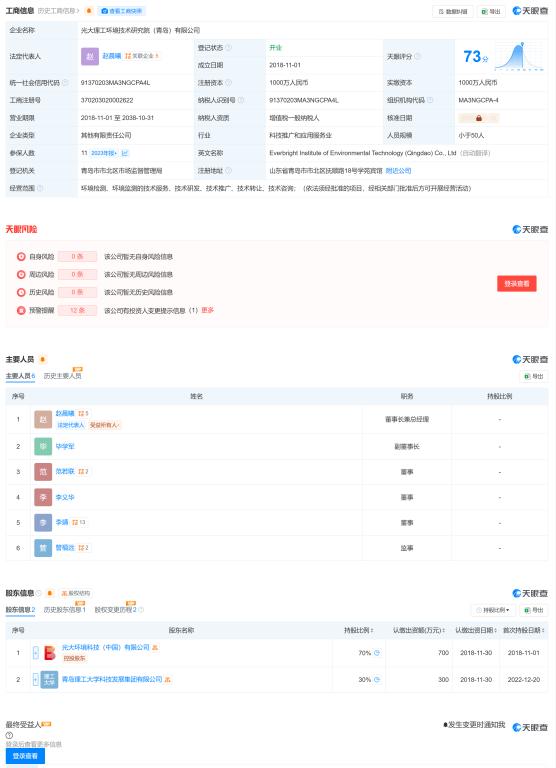
Task: Expand the 光大环境科技（中国）有限公司 shareholder row
Action: click(36, 653)
